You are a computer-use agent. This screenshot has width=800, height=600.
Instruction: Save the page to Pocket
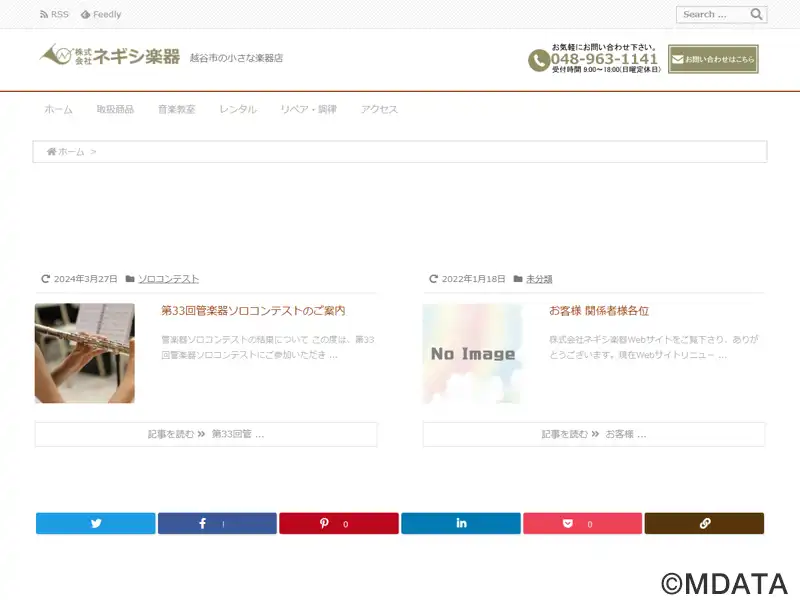582,523
